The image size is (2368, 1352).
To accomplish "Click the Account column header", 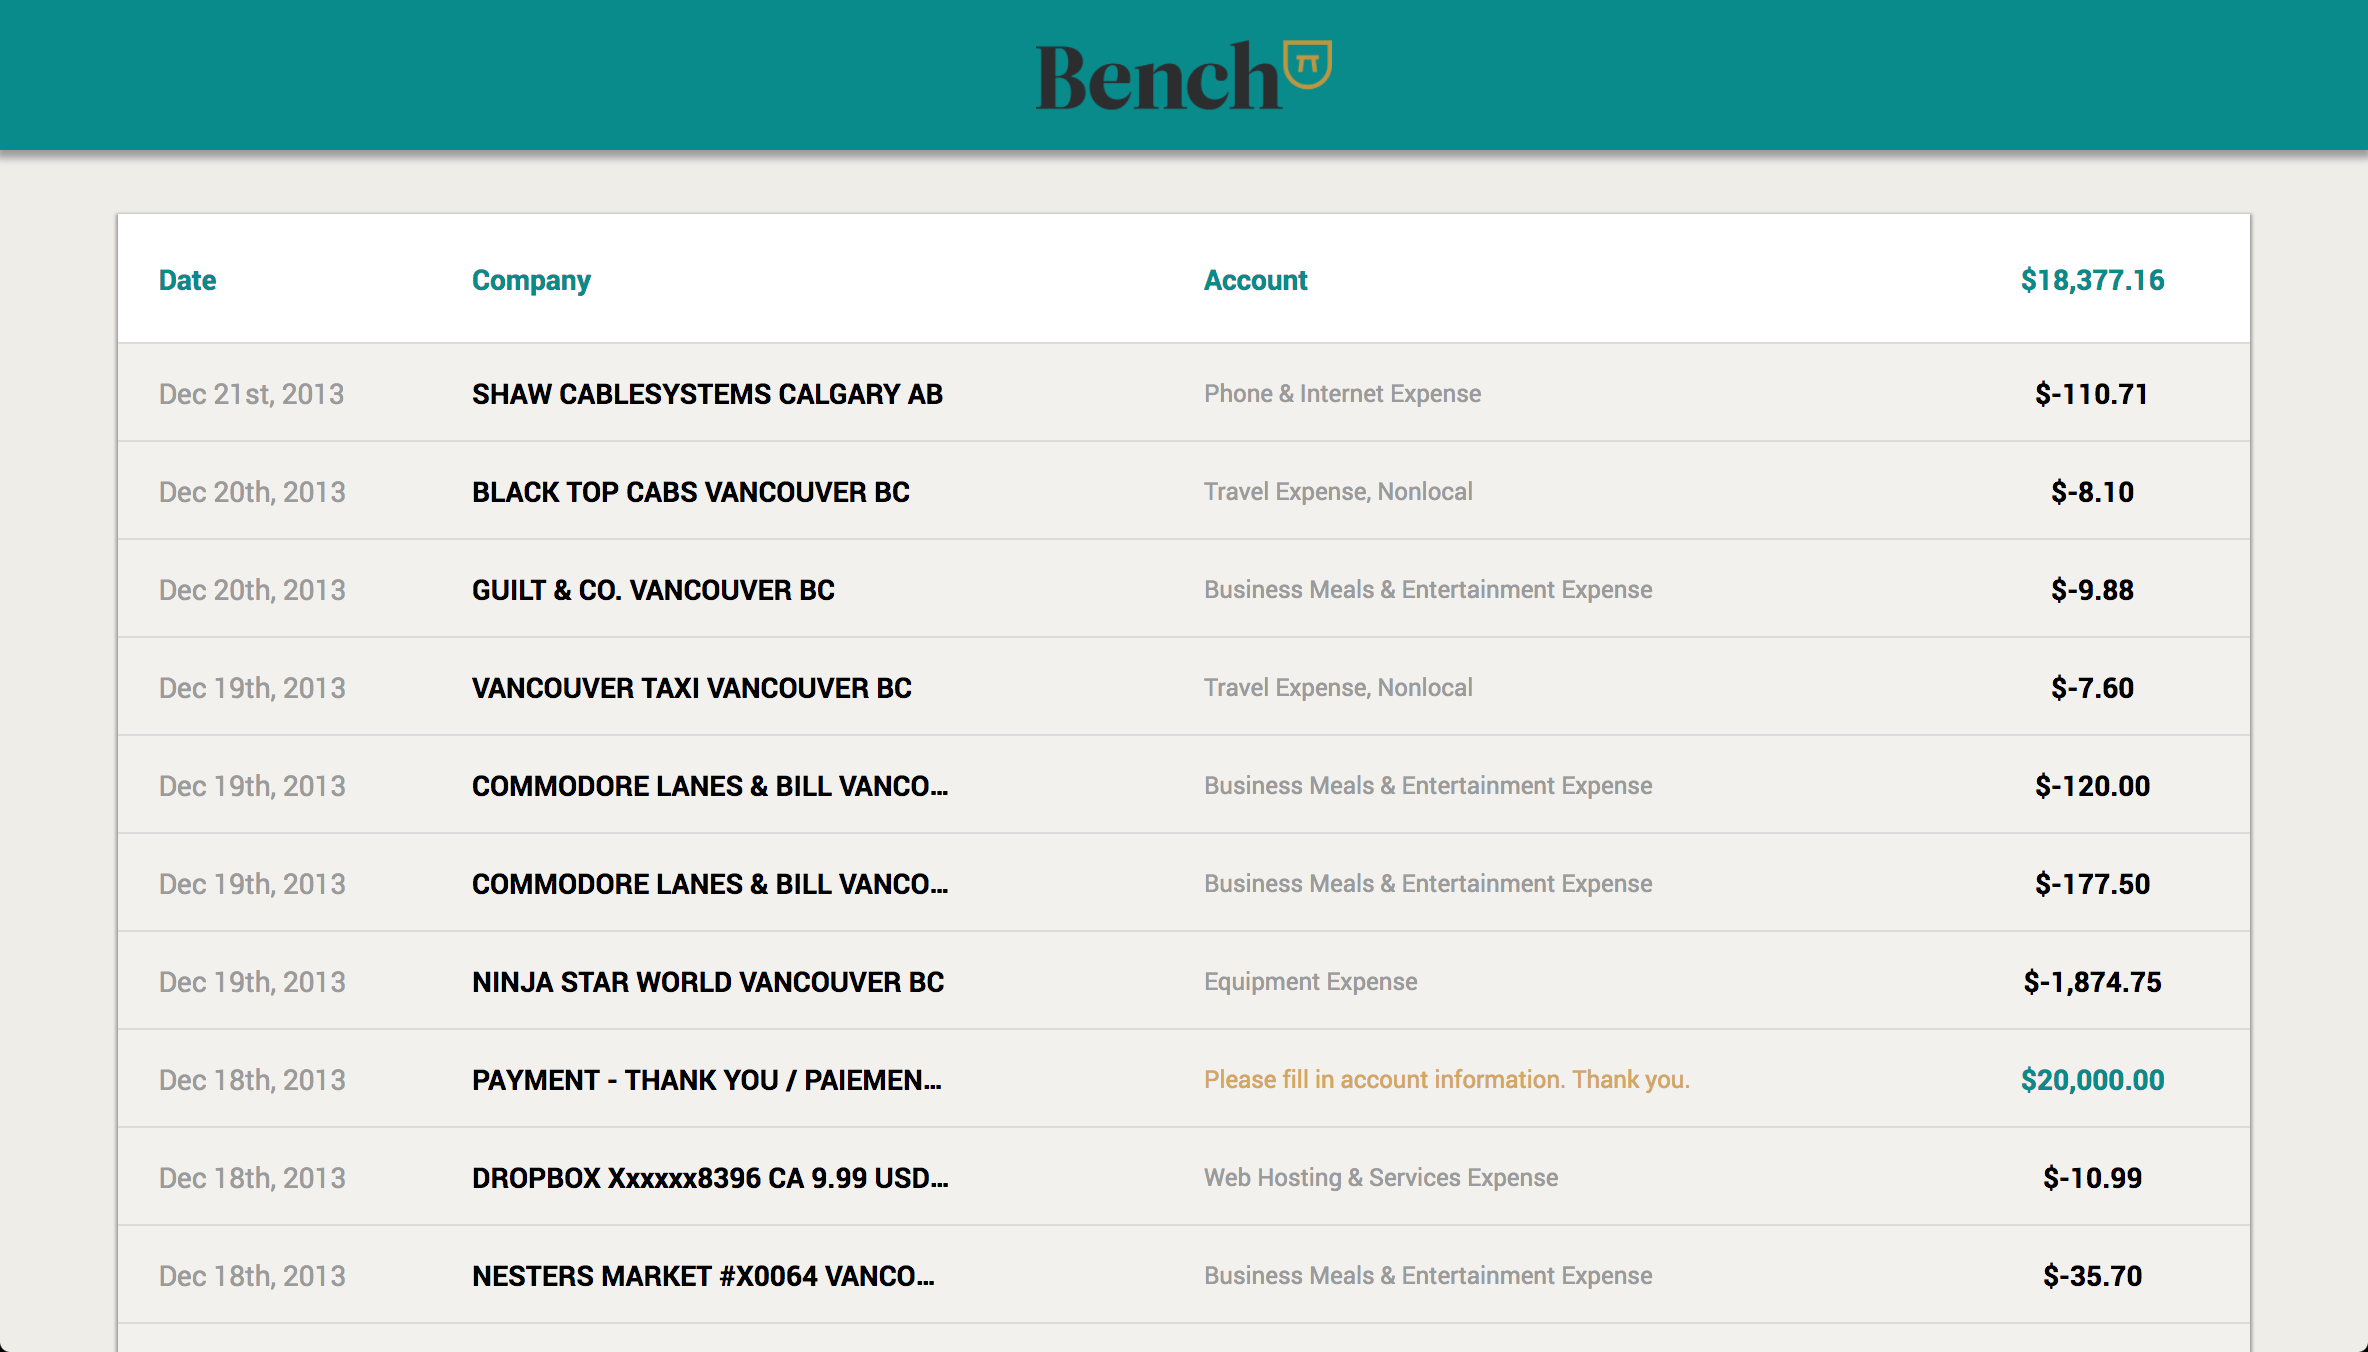I will (1255, 280).
